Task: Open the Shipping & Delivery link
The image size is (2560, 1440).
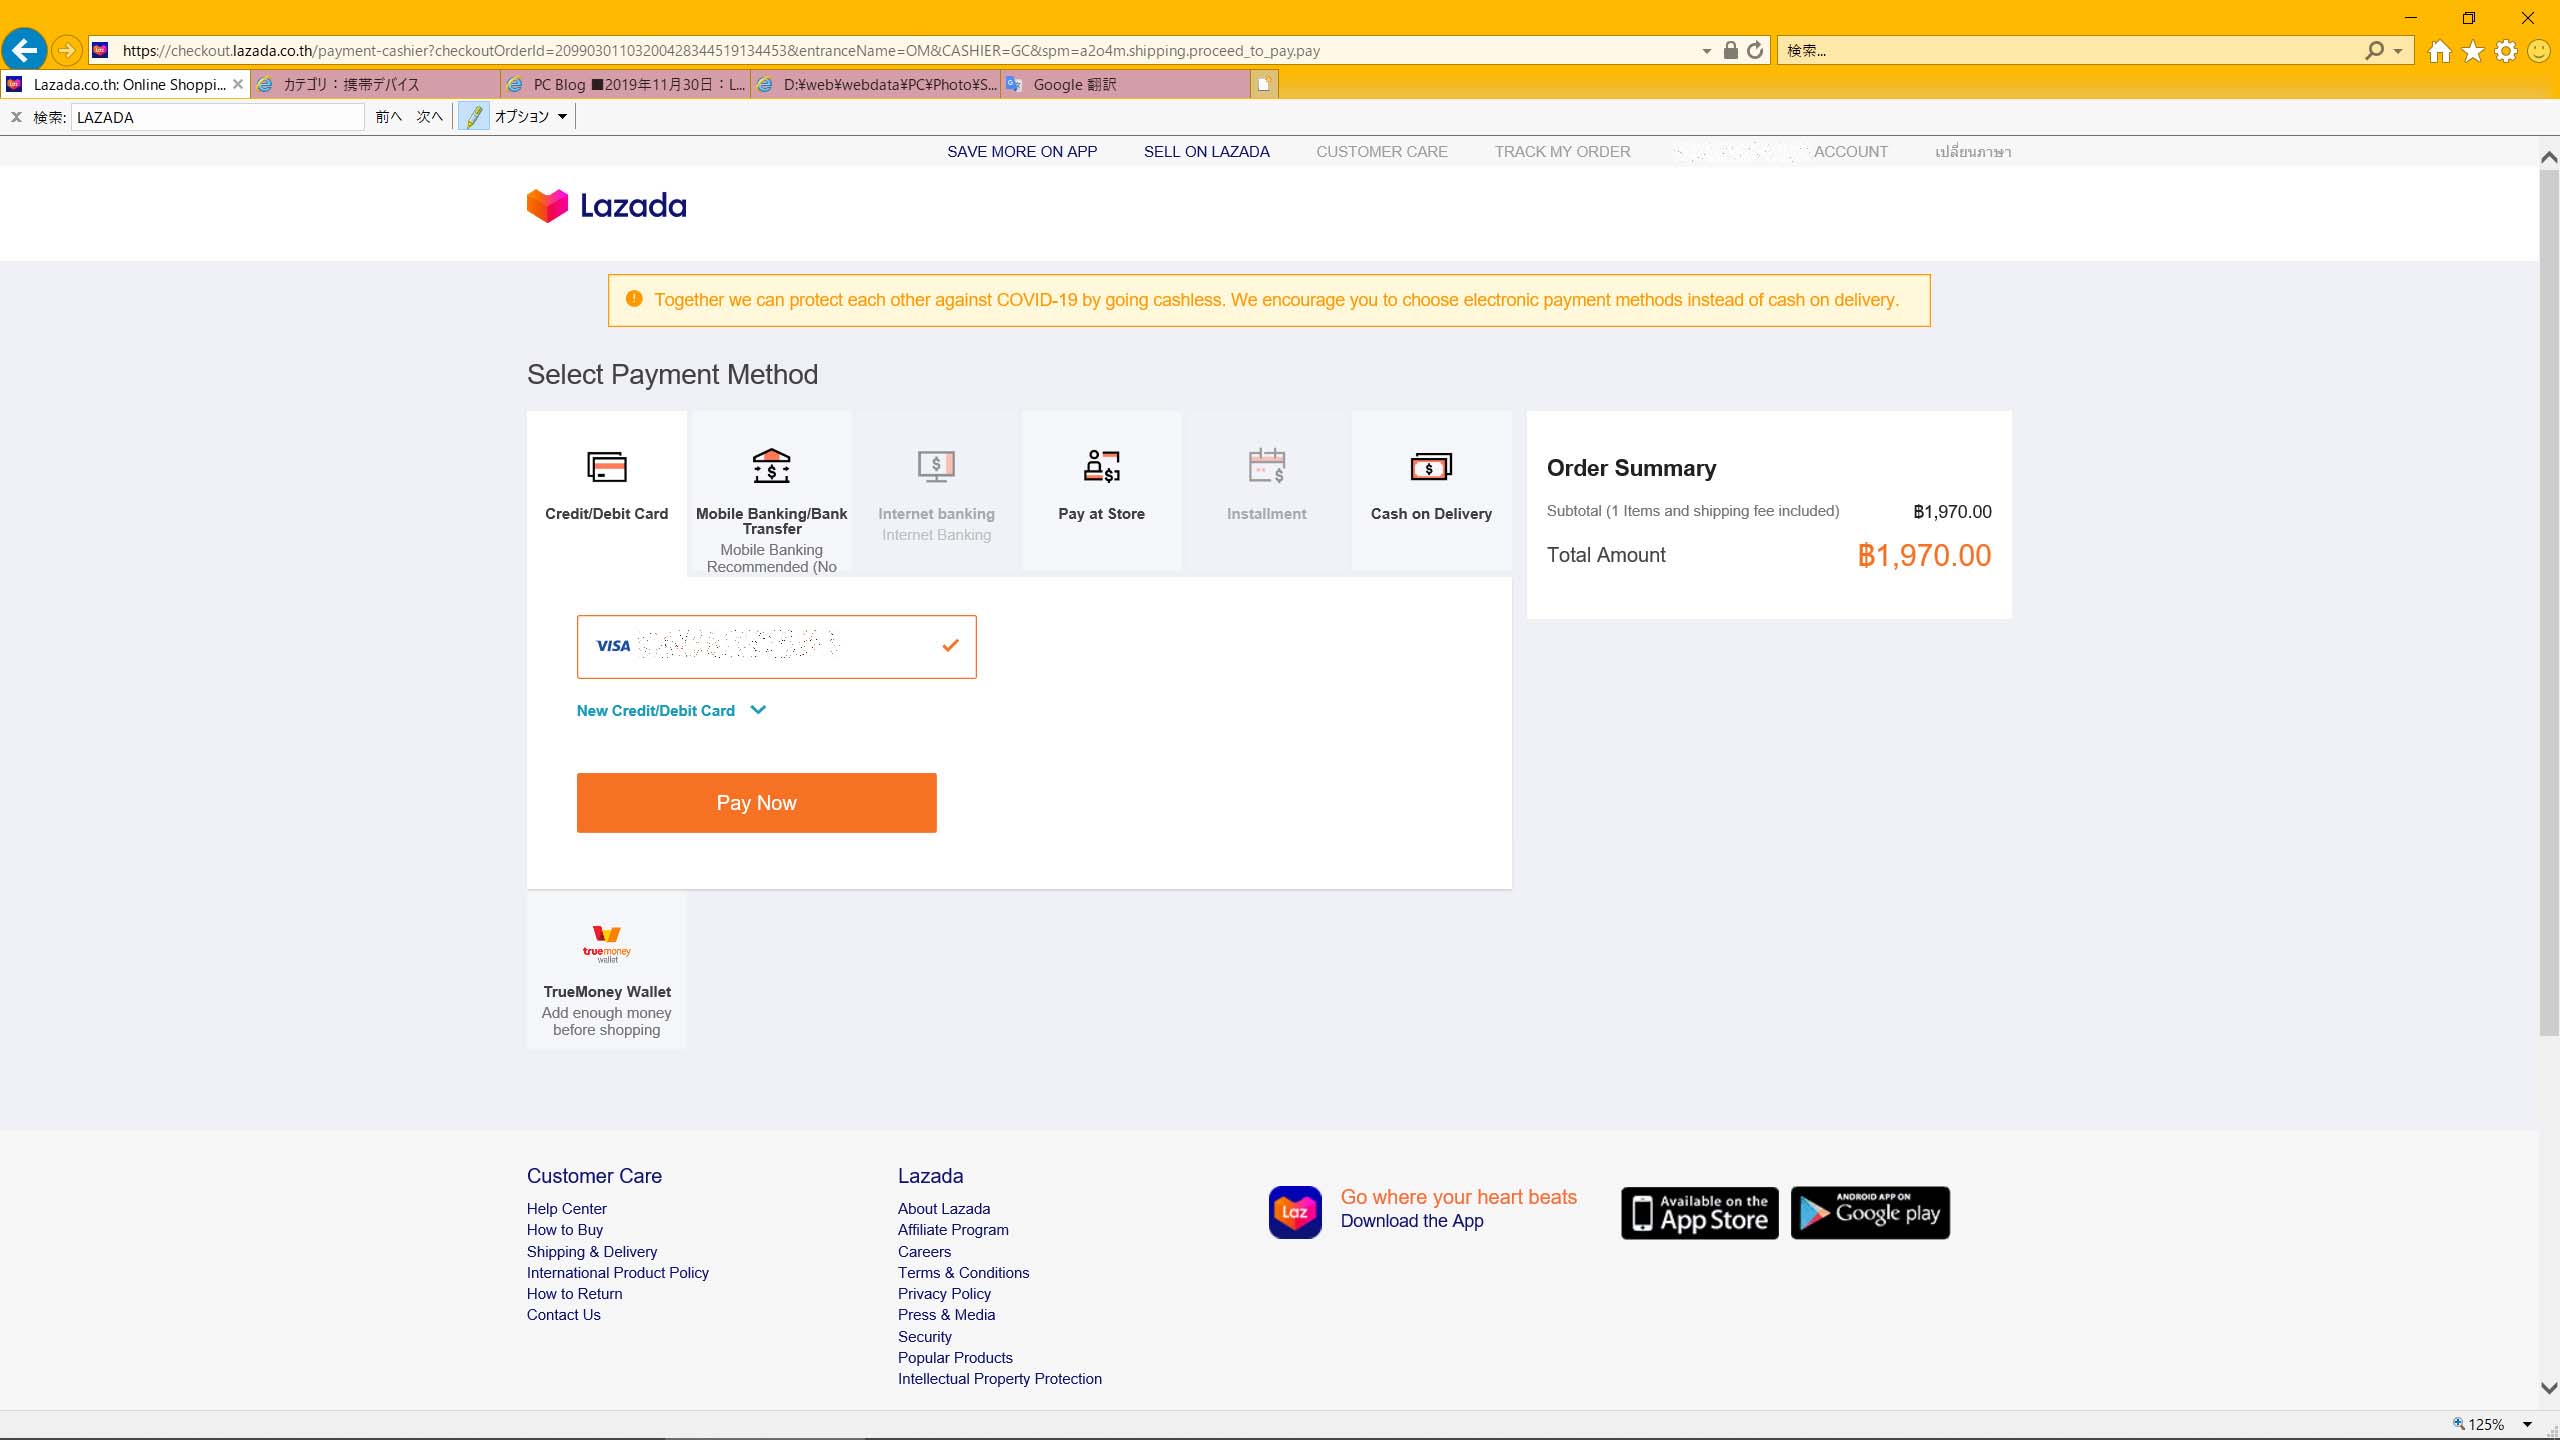Action: tap(592, 1252)
